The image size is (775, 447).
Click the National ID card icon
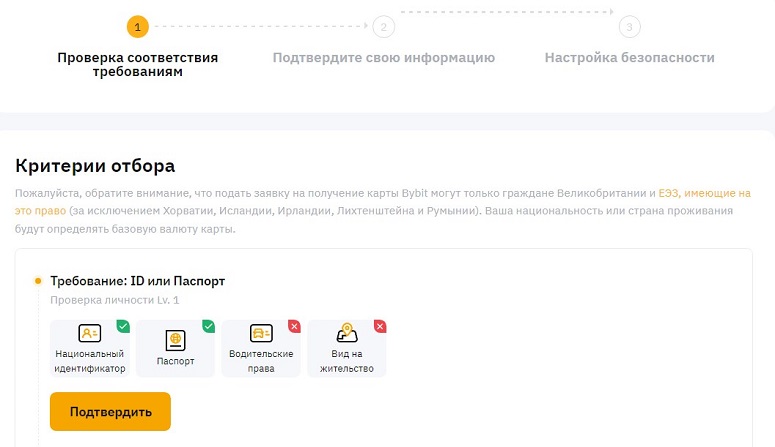coord(90,333)
